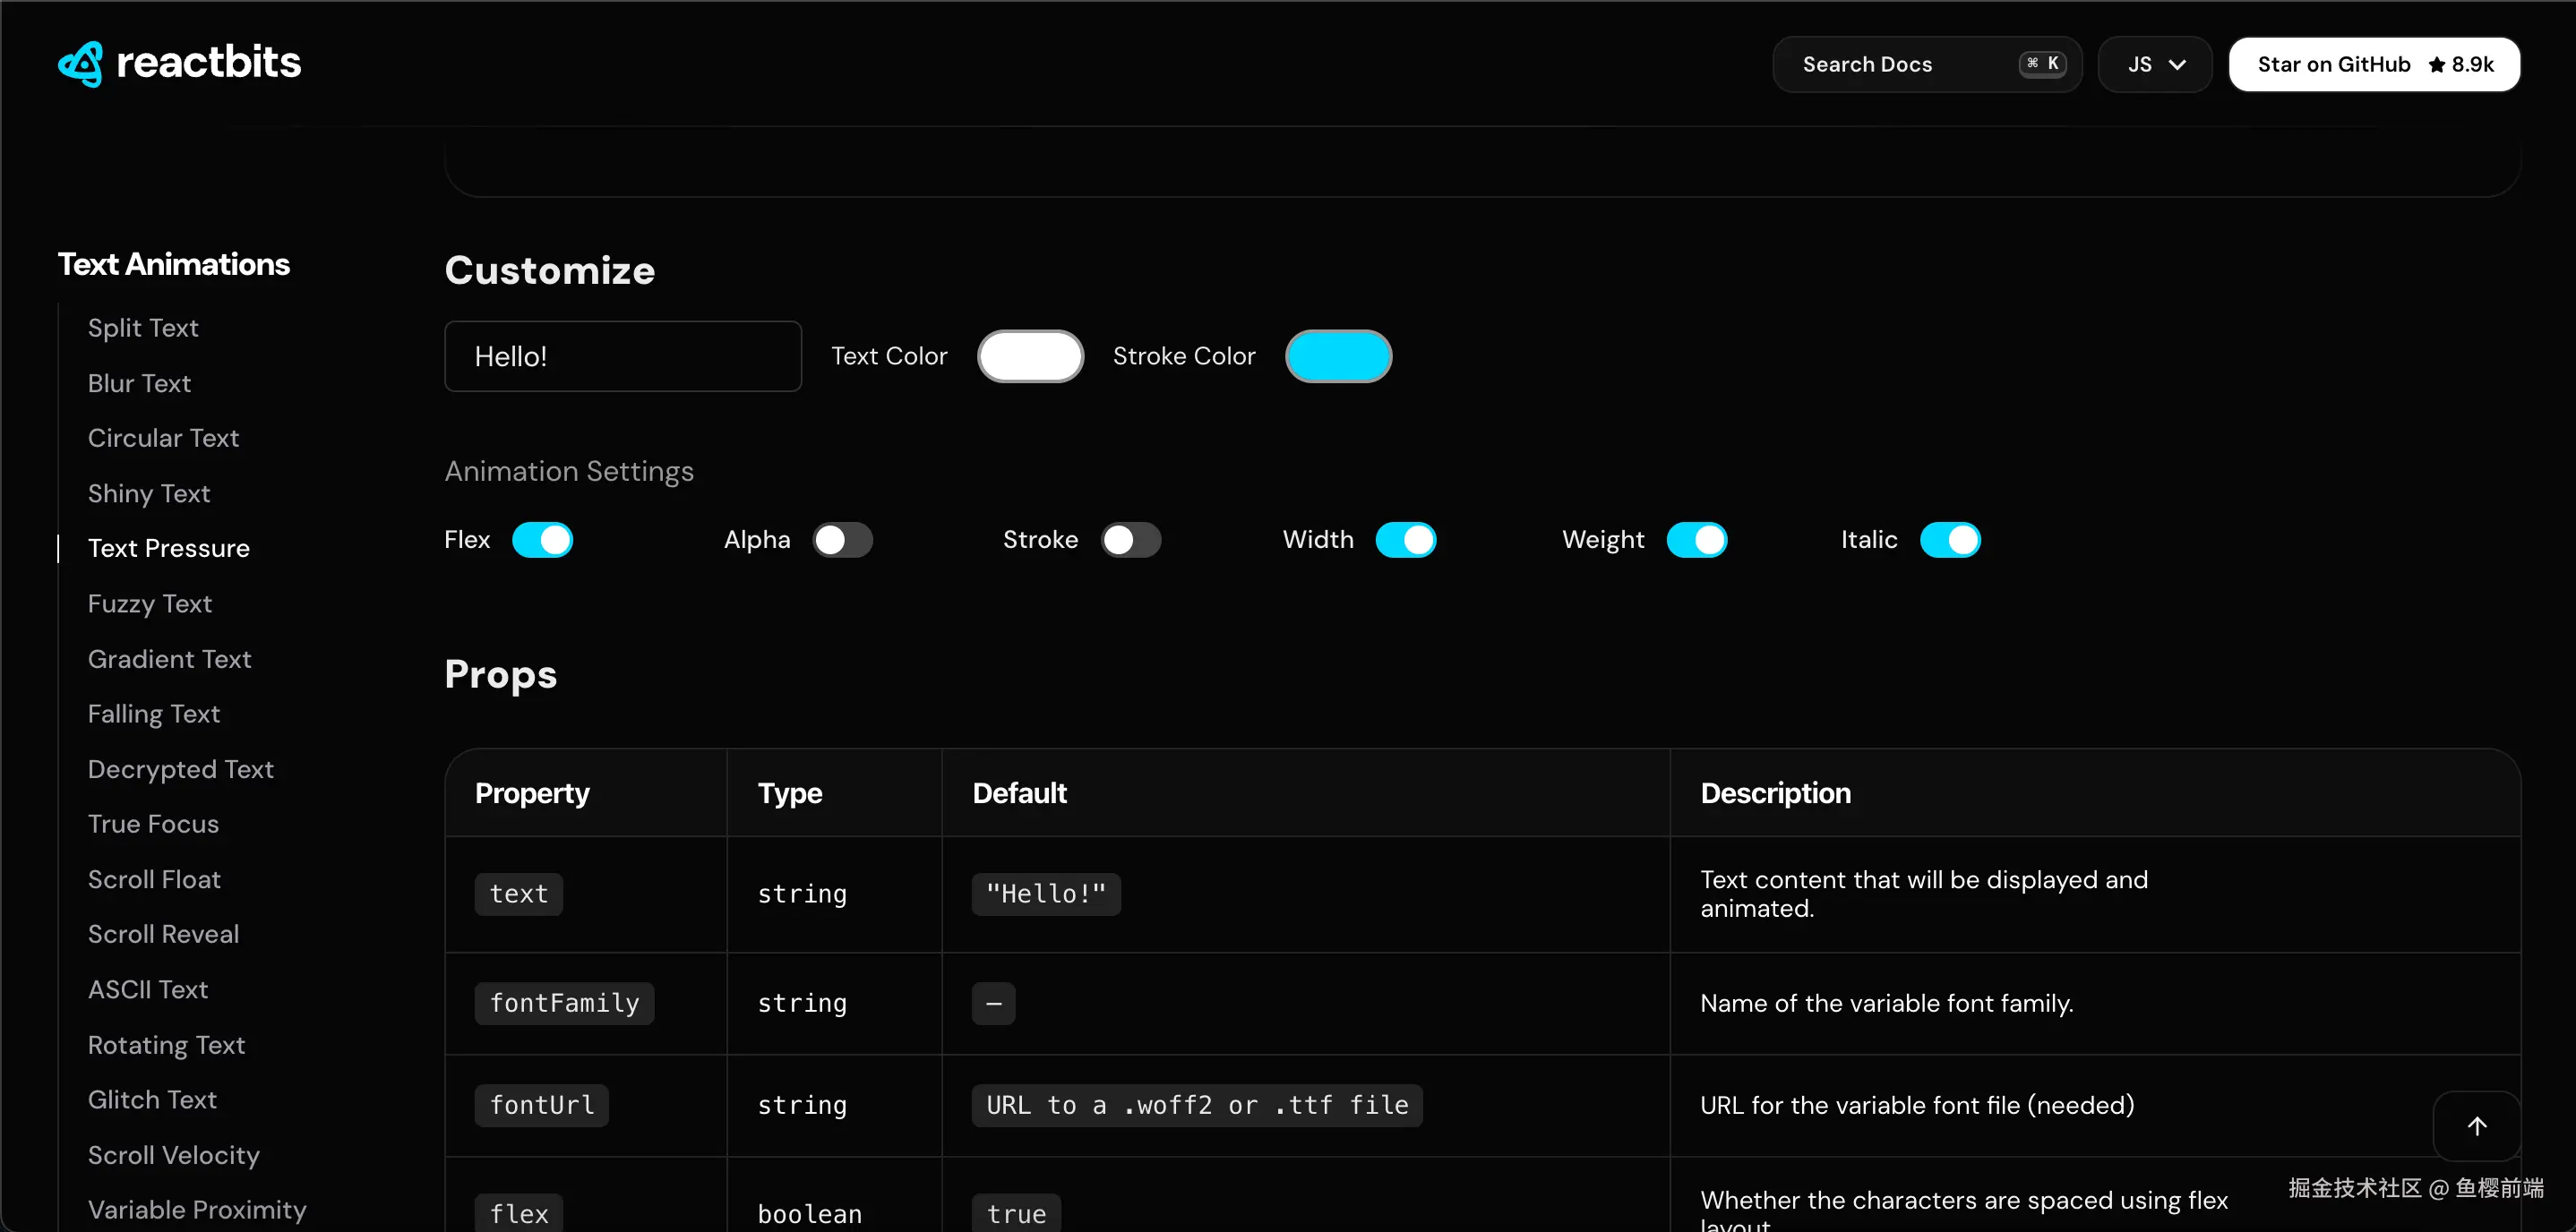Open Split Text in sidebar
Screen dimensions: 2576x1232
(x=143, y=328)
